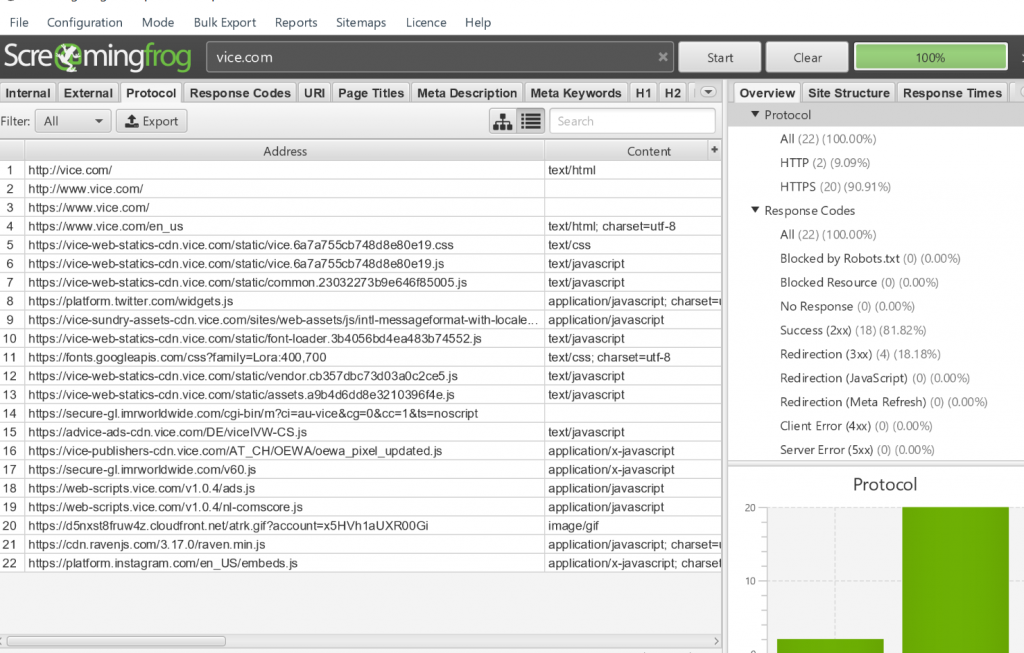Select Success (2xx) in overview

853,330
